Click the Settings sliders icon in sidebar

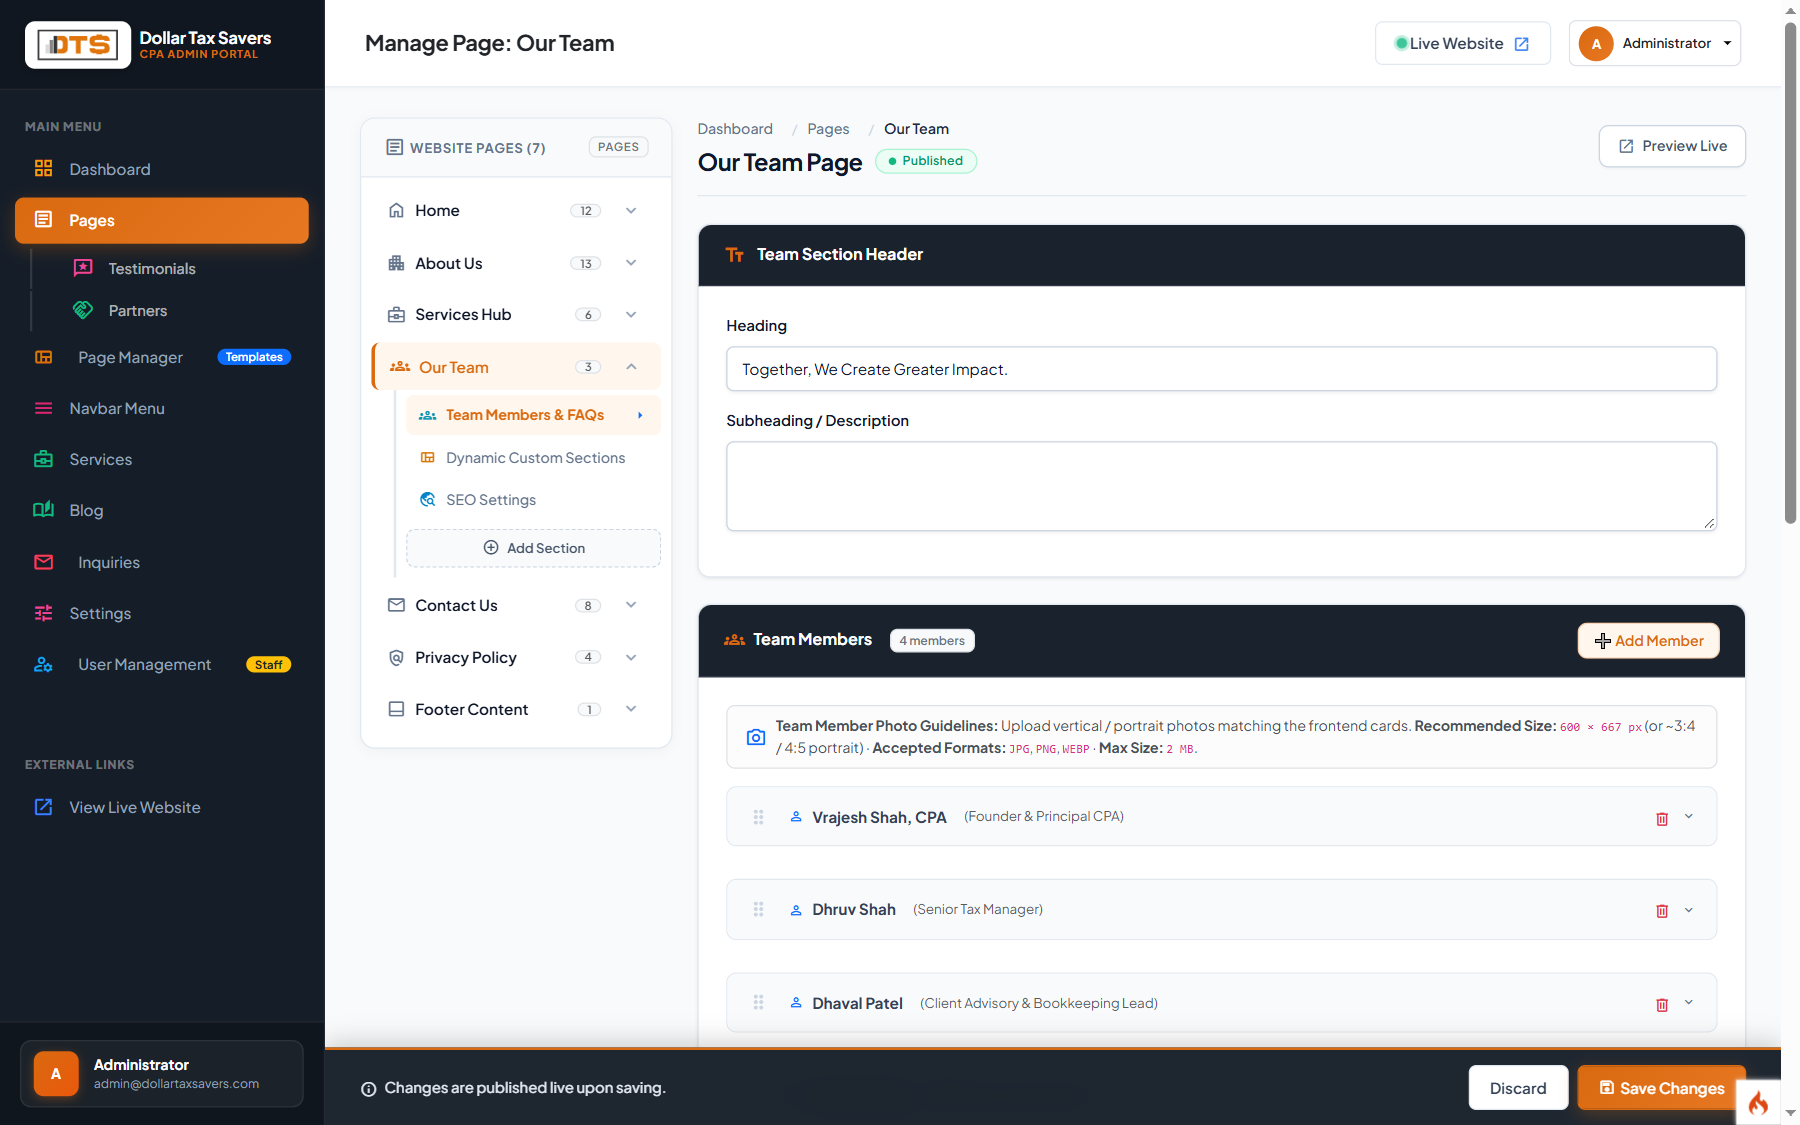coord(43,613)
